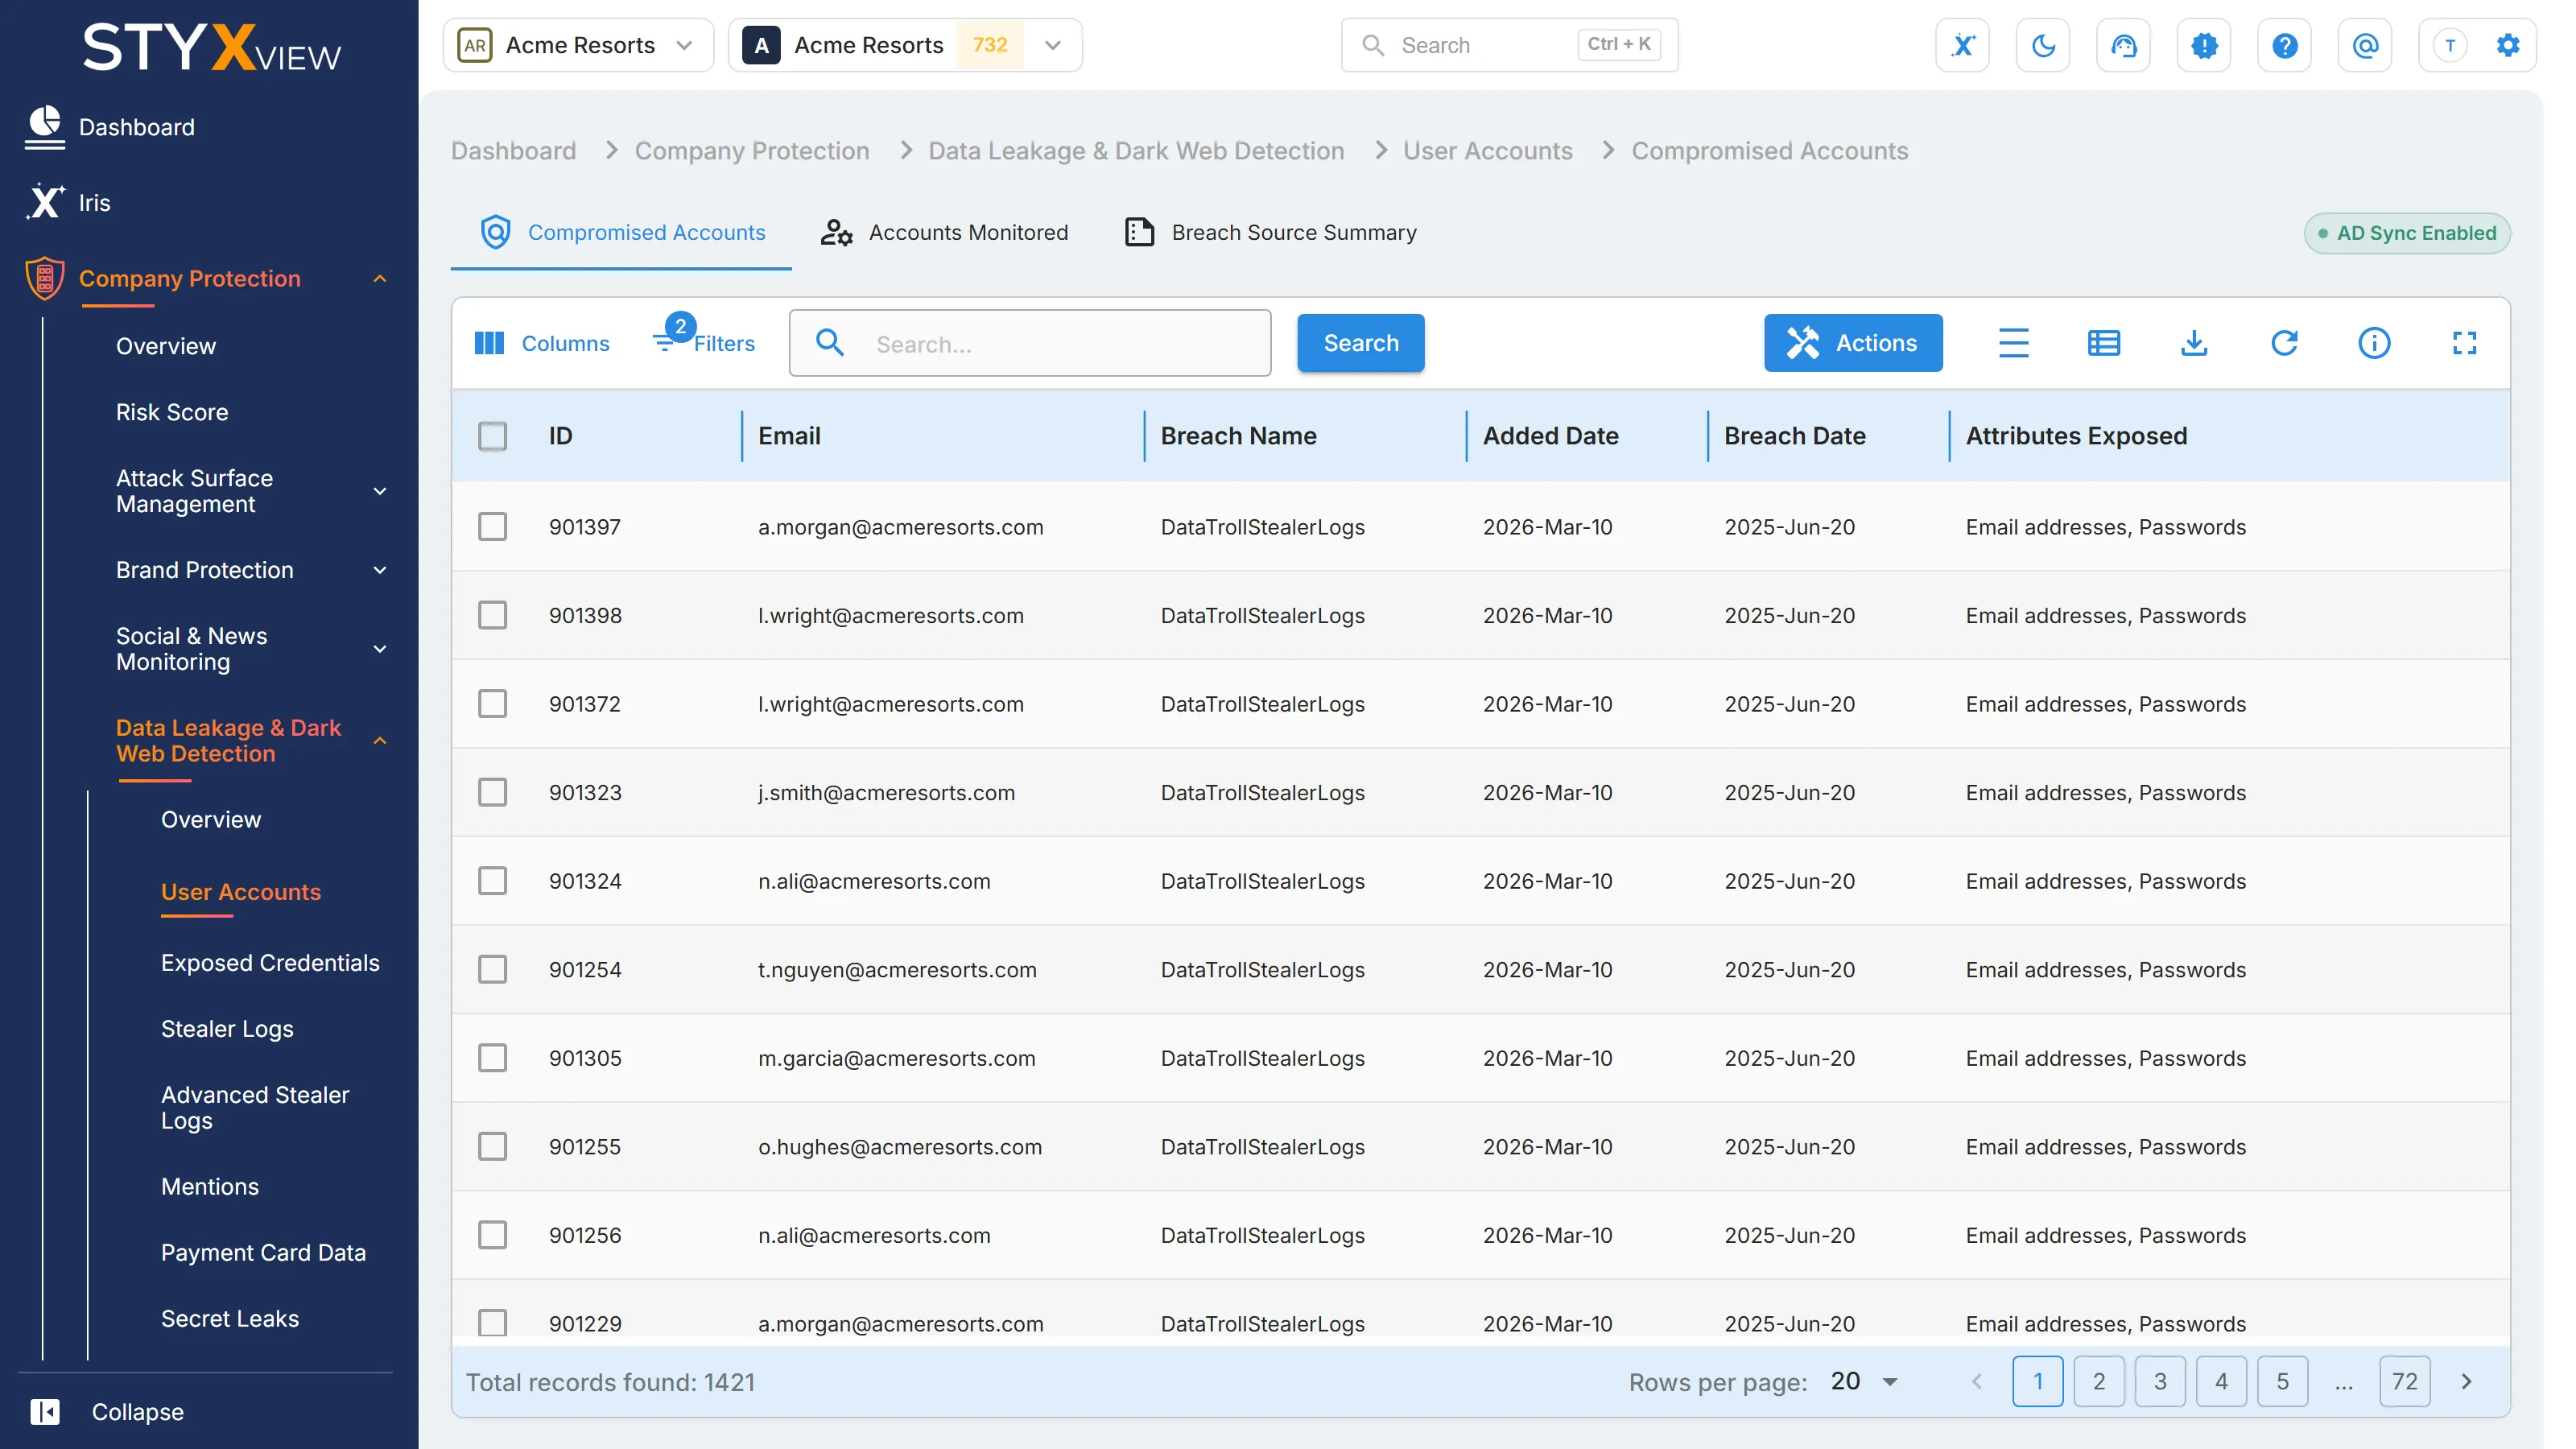Switch to Breach Source Summary tab
Image resolution: width=2576 pixels, height=1449 pixels.
click(x=1271, y=232)
